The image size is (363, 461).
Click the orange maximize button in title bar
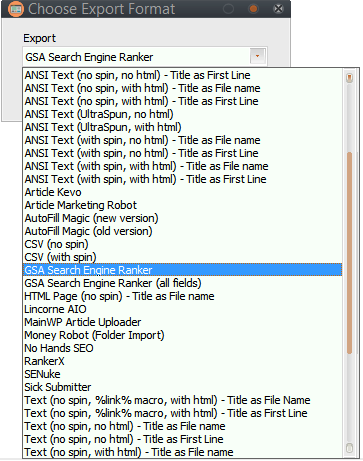point(253,9)
